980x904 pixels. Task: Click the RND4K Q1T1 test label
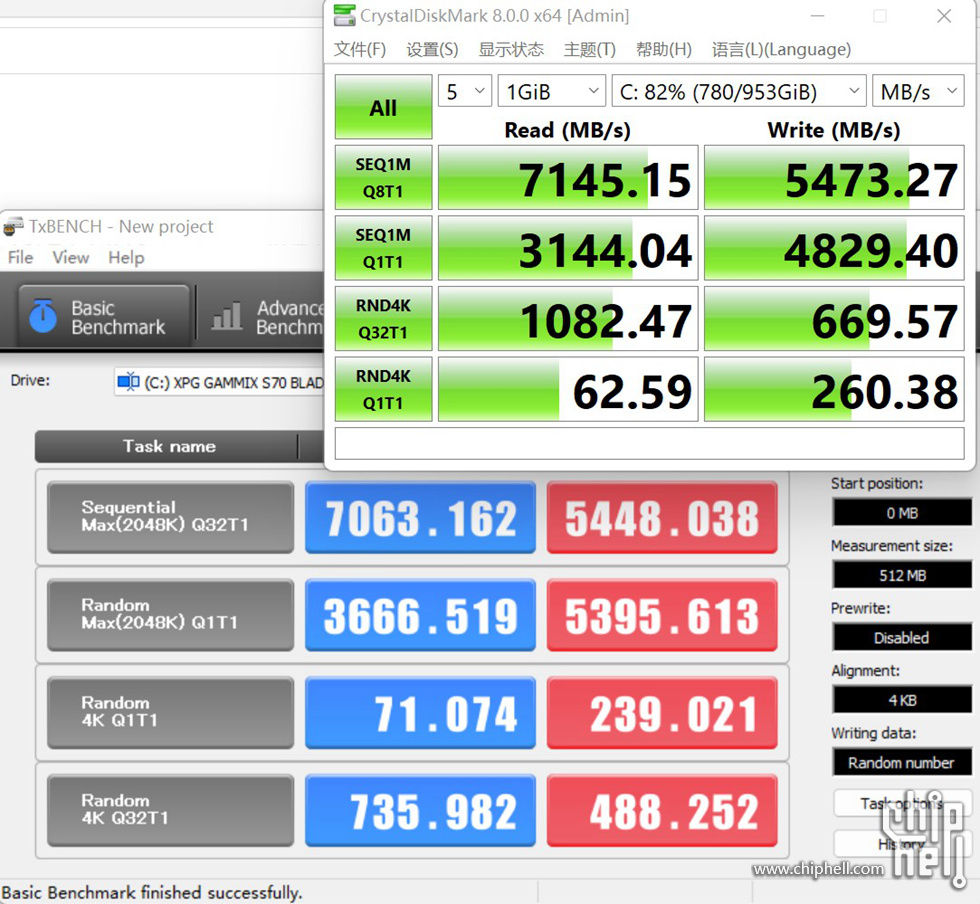point(383,389)
